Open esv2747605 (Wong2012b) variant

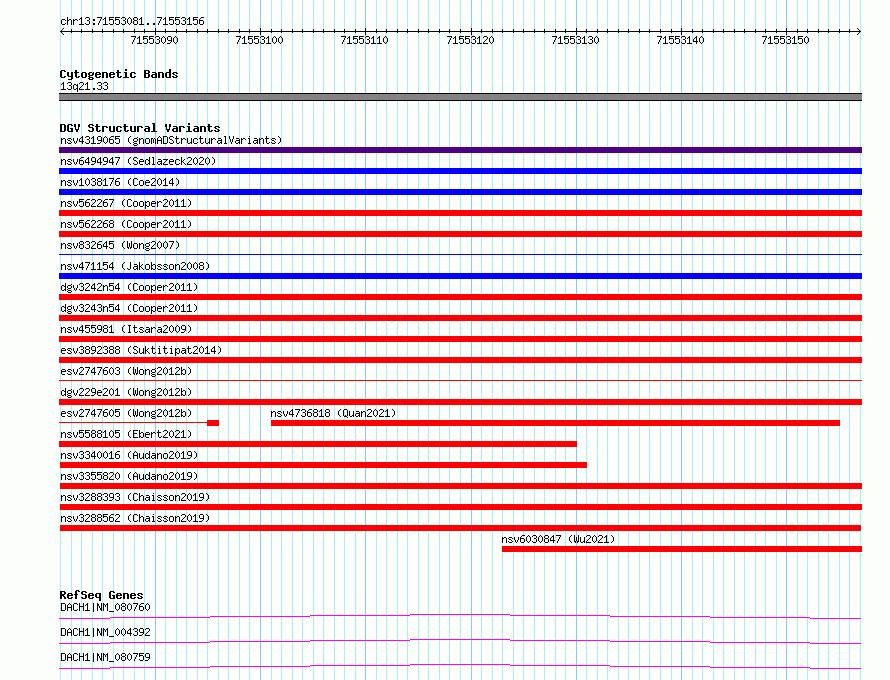[126, 413]
